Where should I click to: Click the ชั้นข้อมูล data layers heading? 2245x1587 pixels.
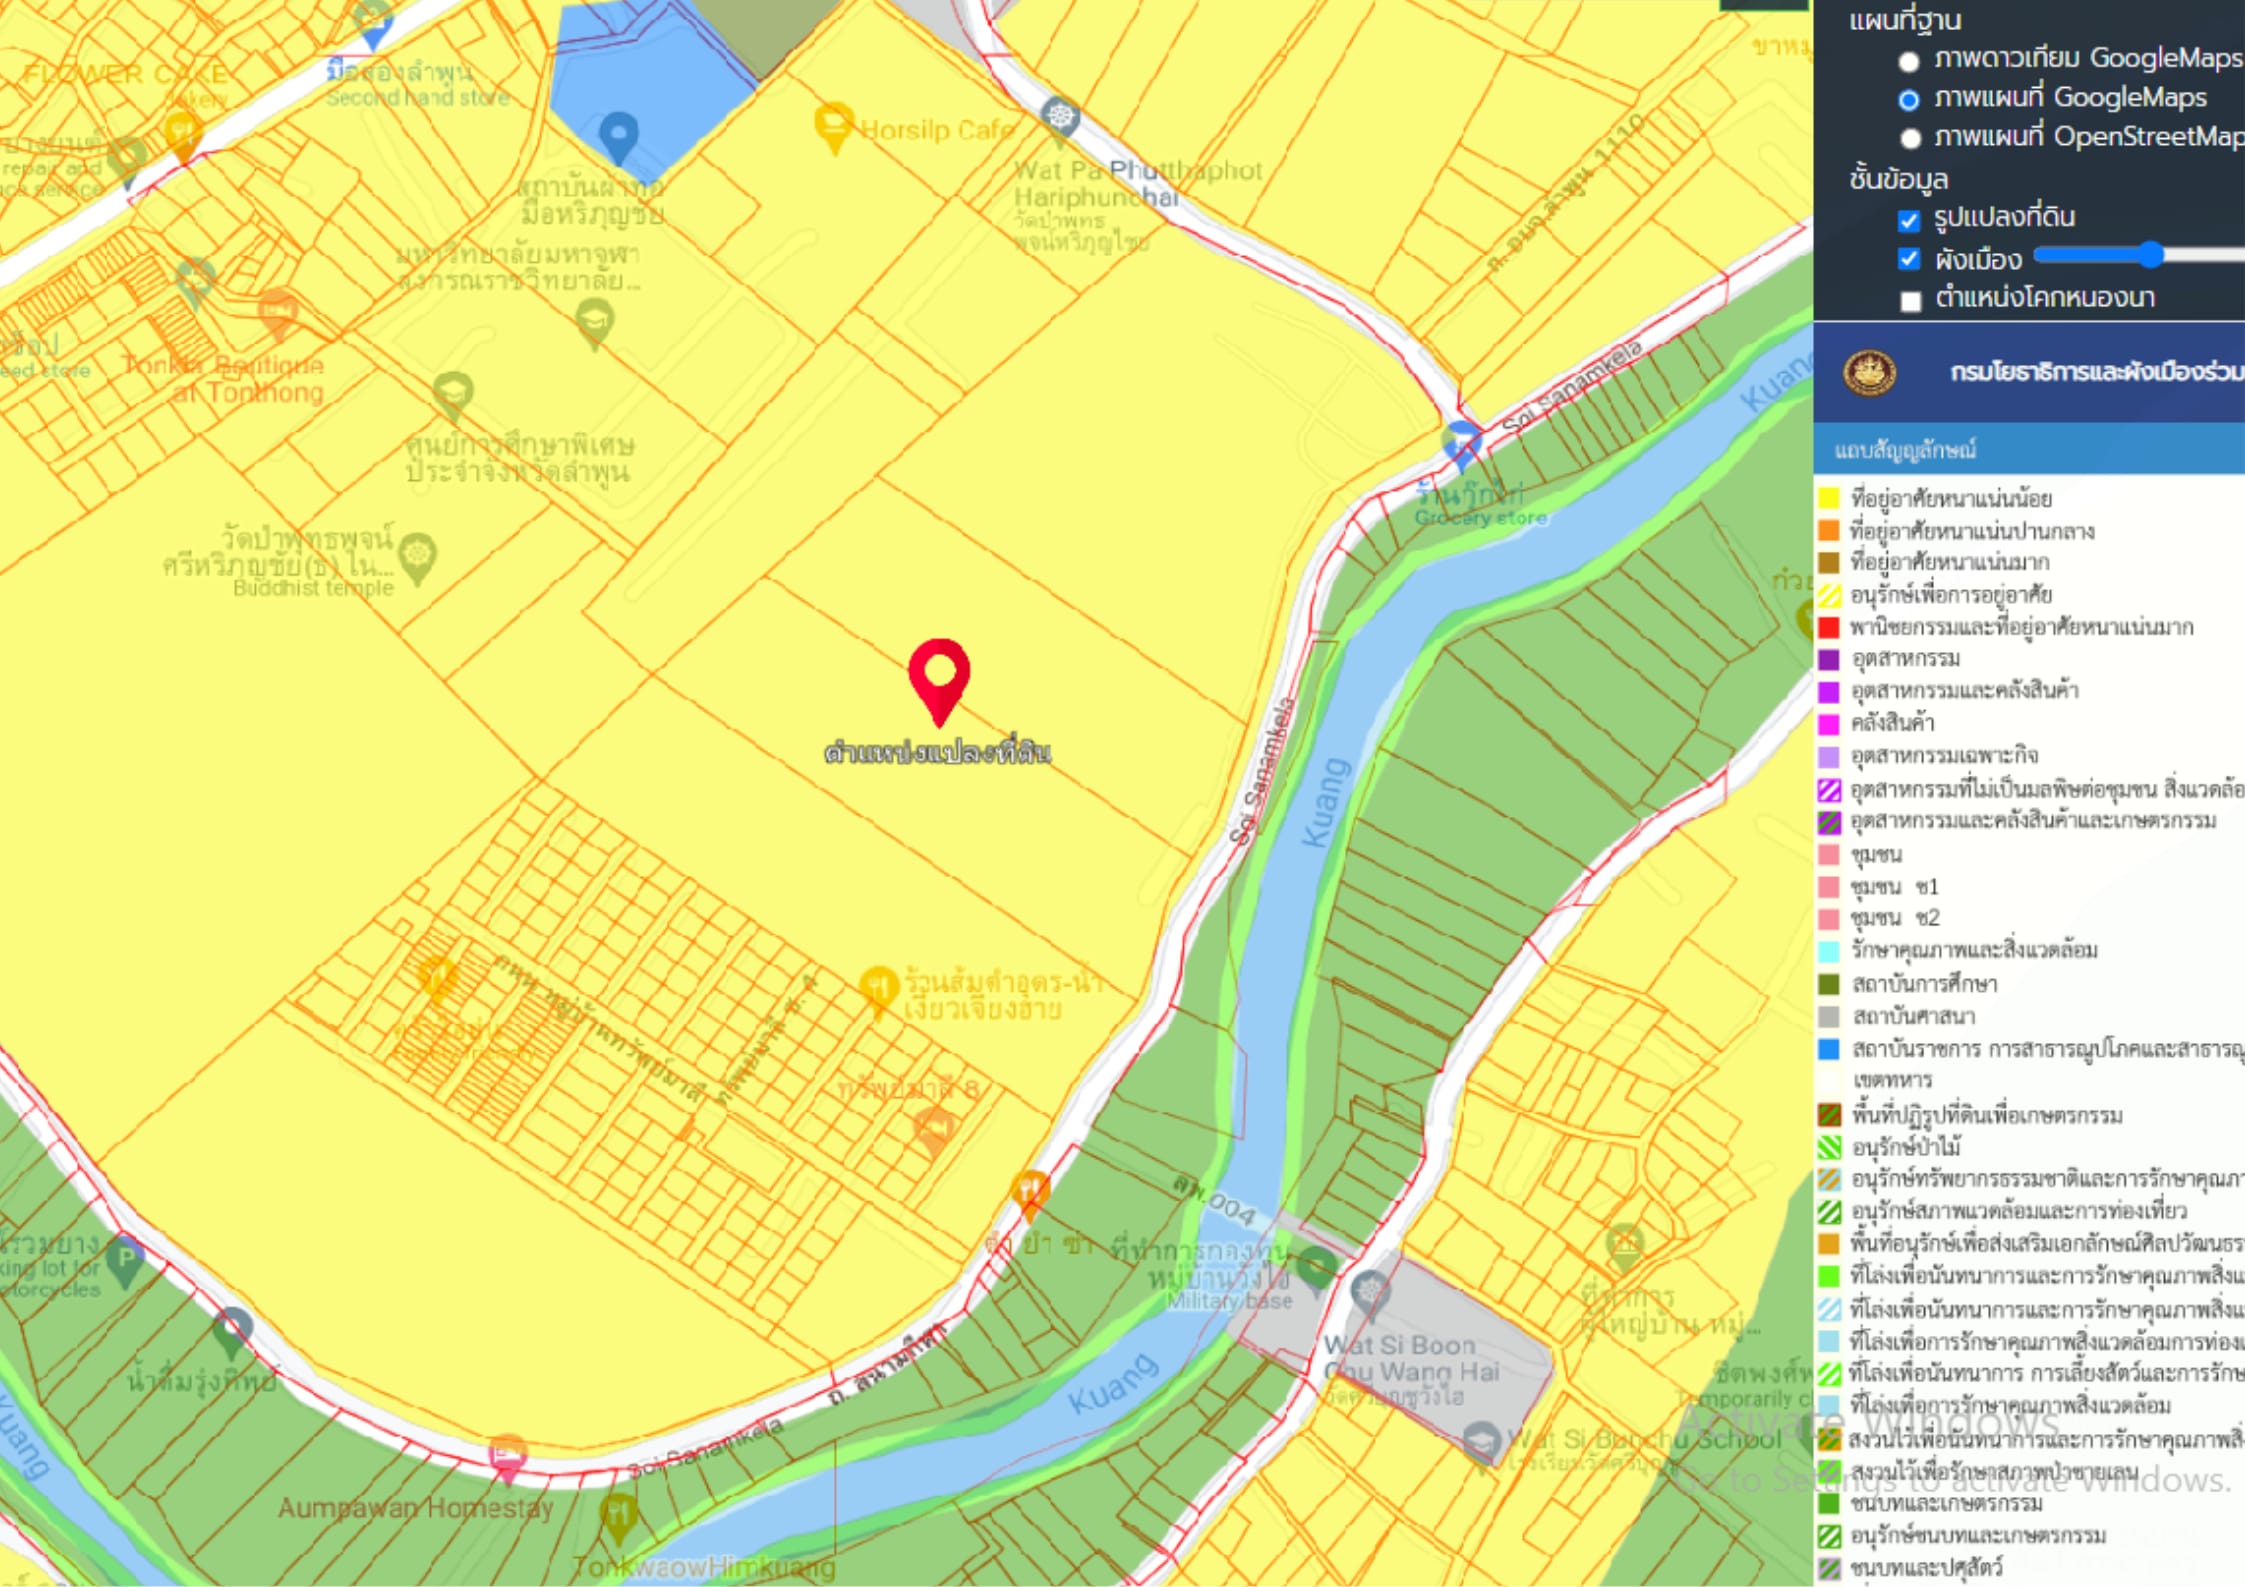tap(1898, 179)
